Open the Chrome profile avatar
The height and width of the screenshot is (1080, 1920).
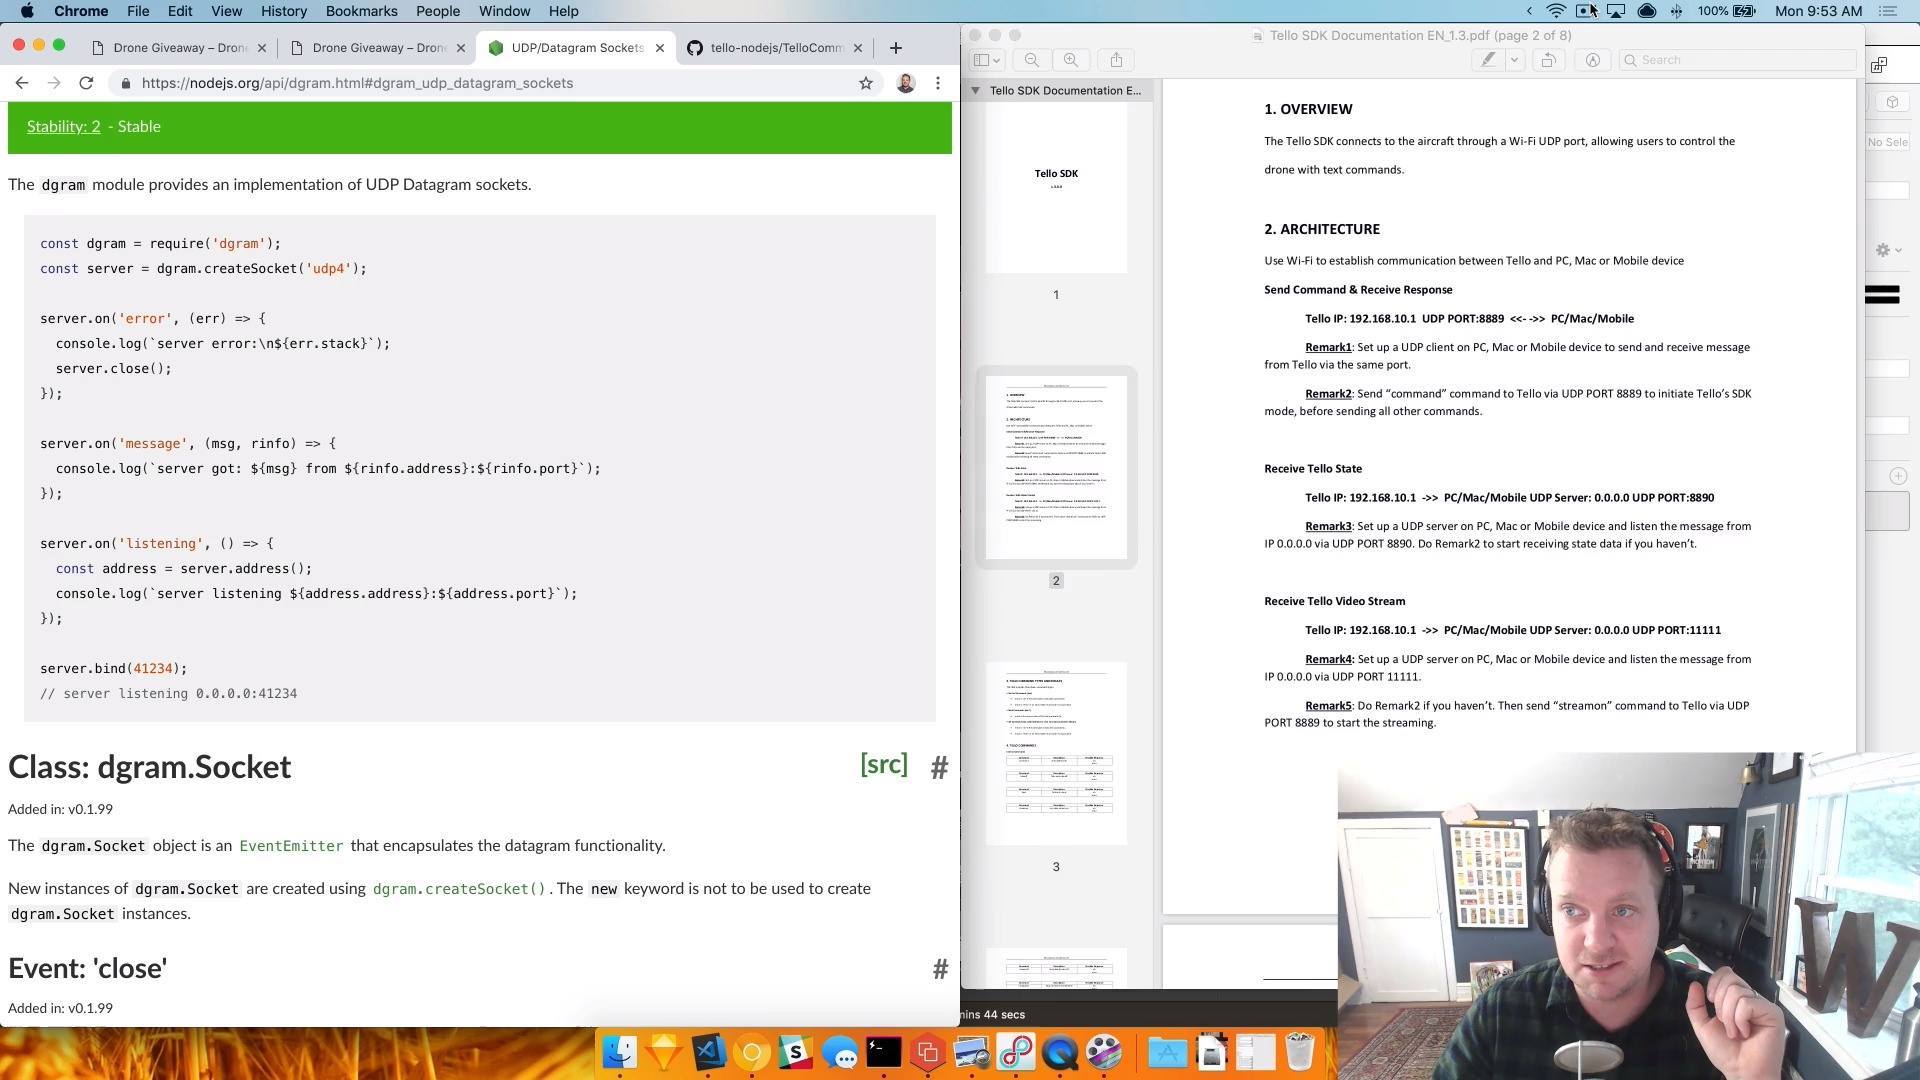click(906, 83)
